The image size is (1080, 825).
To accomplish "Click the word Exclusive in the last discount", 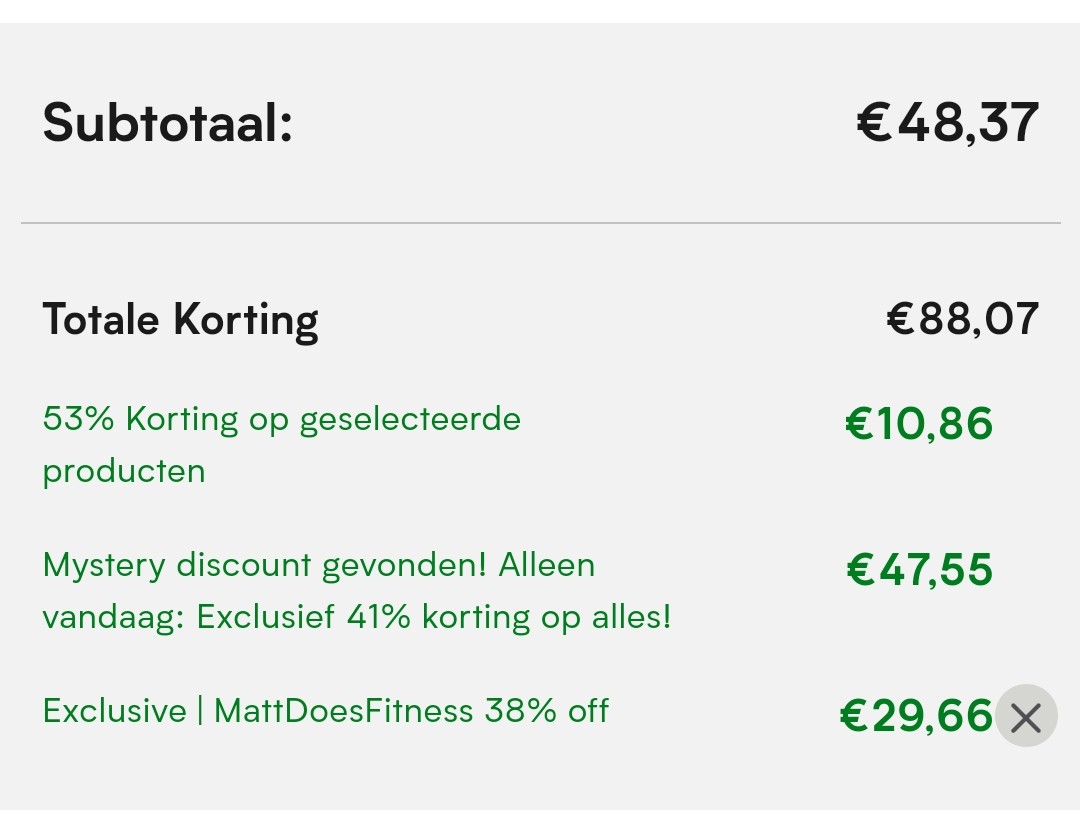I will [114, 711].
